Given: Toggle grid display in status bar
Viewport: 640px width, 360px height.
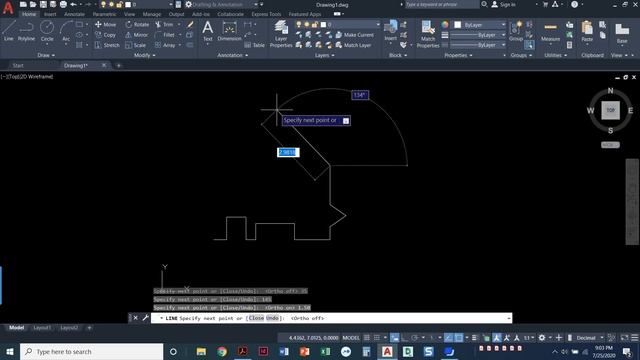Looking at the screenshot, I should pyautogui.click(x=367, y=338).
